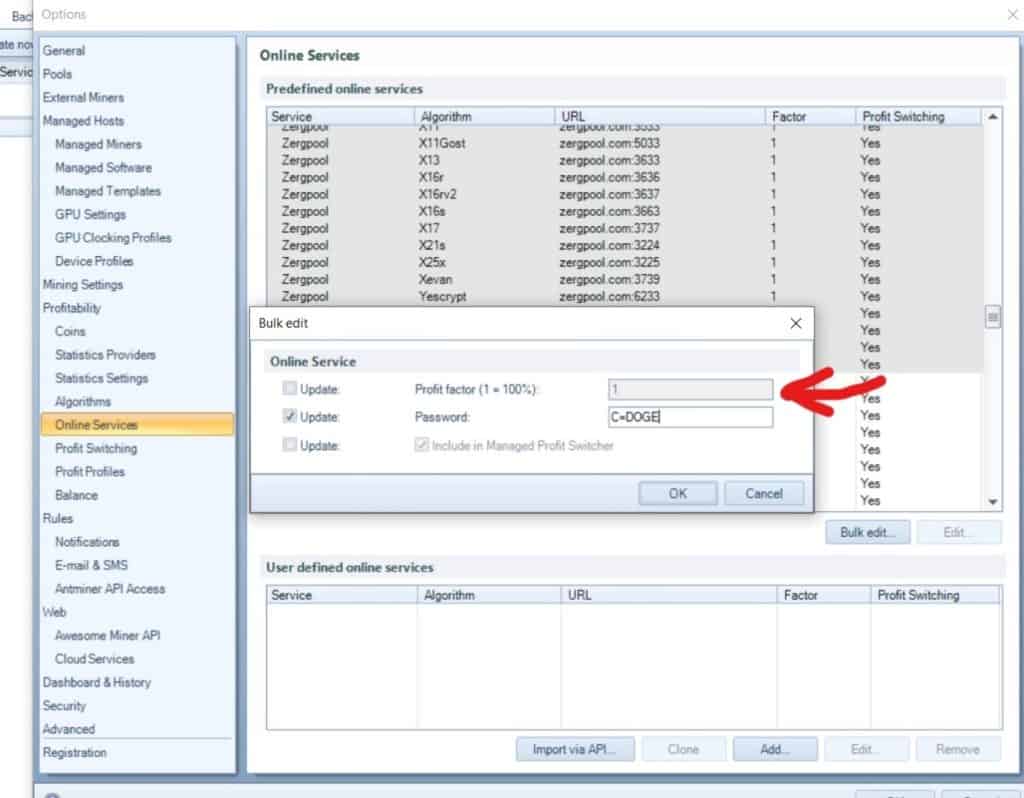Uncheck the Update checkbox for Password
1024x798 pixels.
click(x=289, y=417)
